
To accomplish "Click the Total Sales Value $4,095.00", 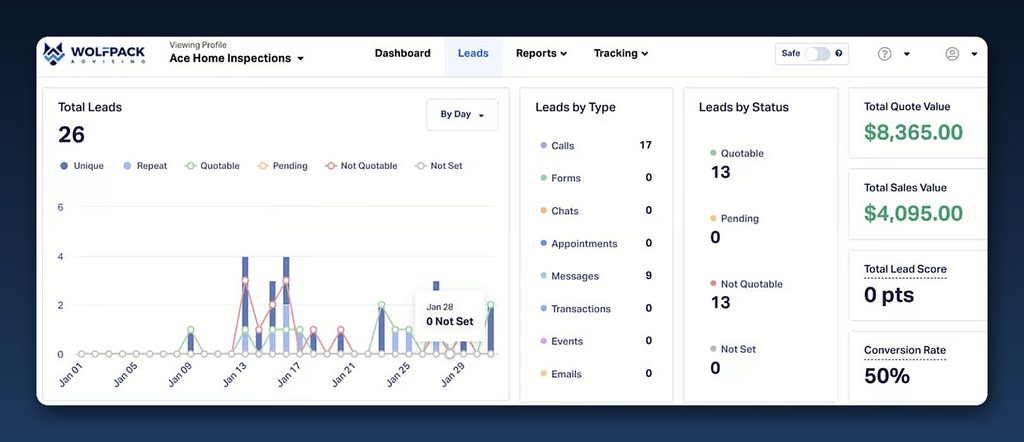I will pyautogui.click(x=913, y=213).
